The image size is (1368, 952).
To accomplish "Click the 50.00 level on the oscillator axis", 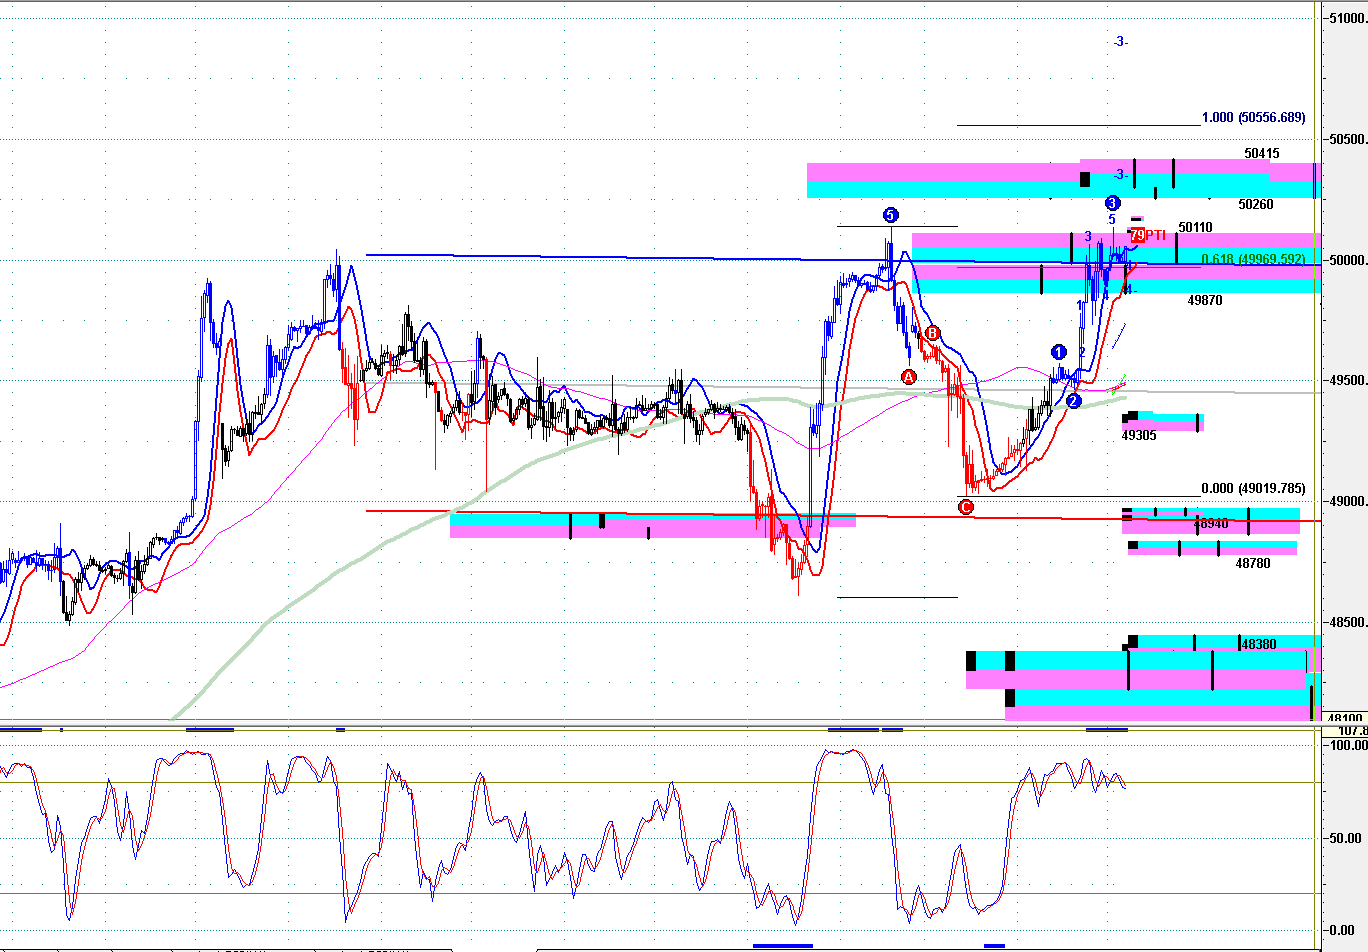I will [x=1346, y=838].
